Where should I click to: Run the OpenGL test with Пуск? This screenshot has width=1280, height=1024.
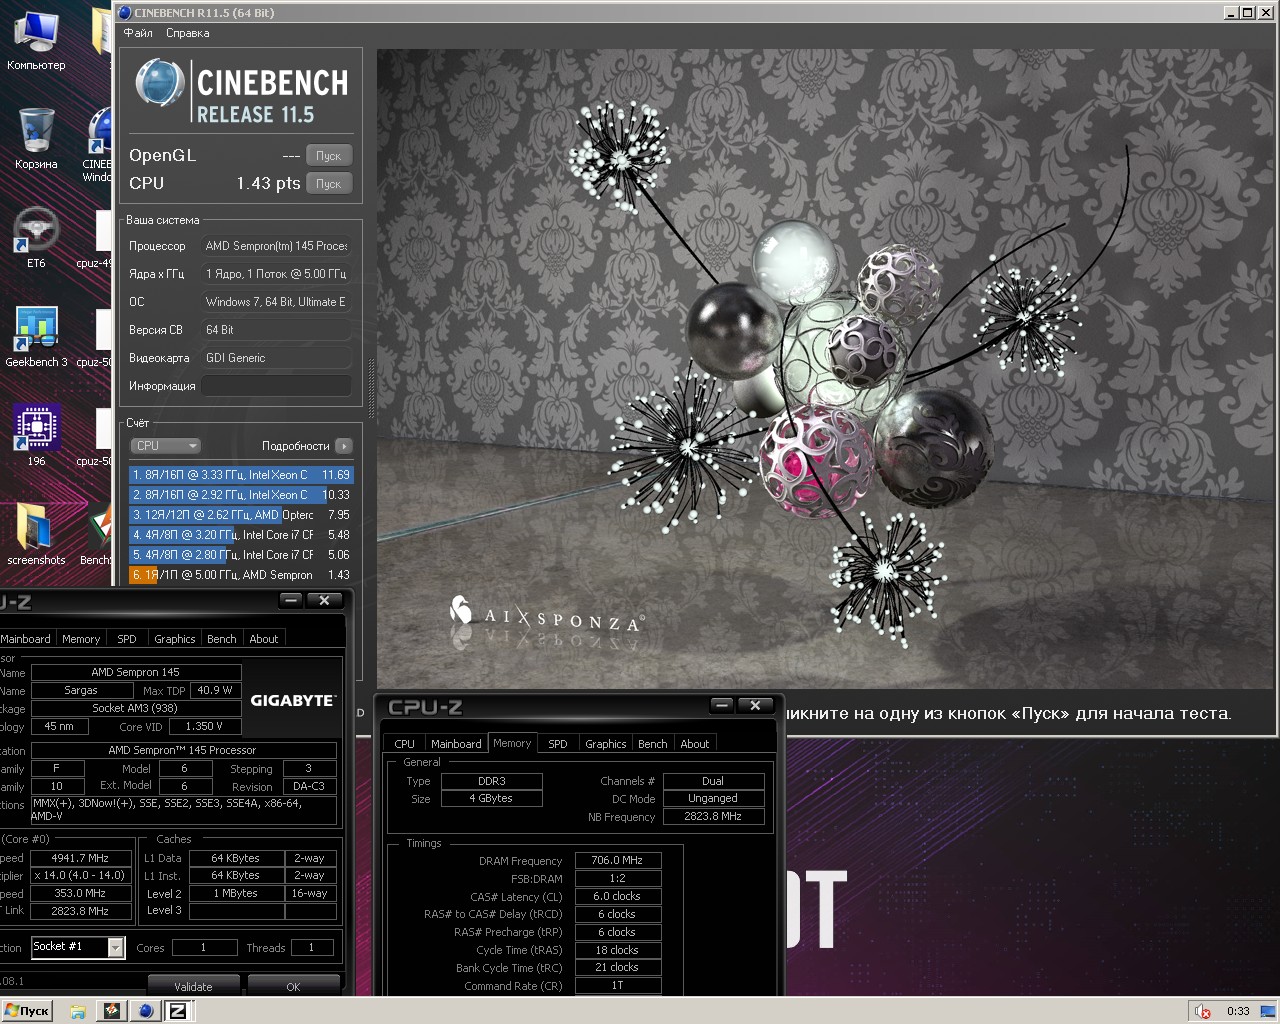click(x=329, y=156)
